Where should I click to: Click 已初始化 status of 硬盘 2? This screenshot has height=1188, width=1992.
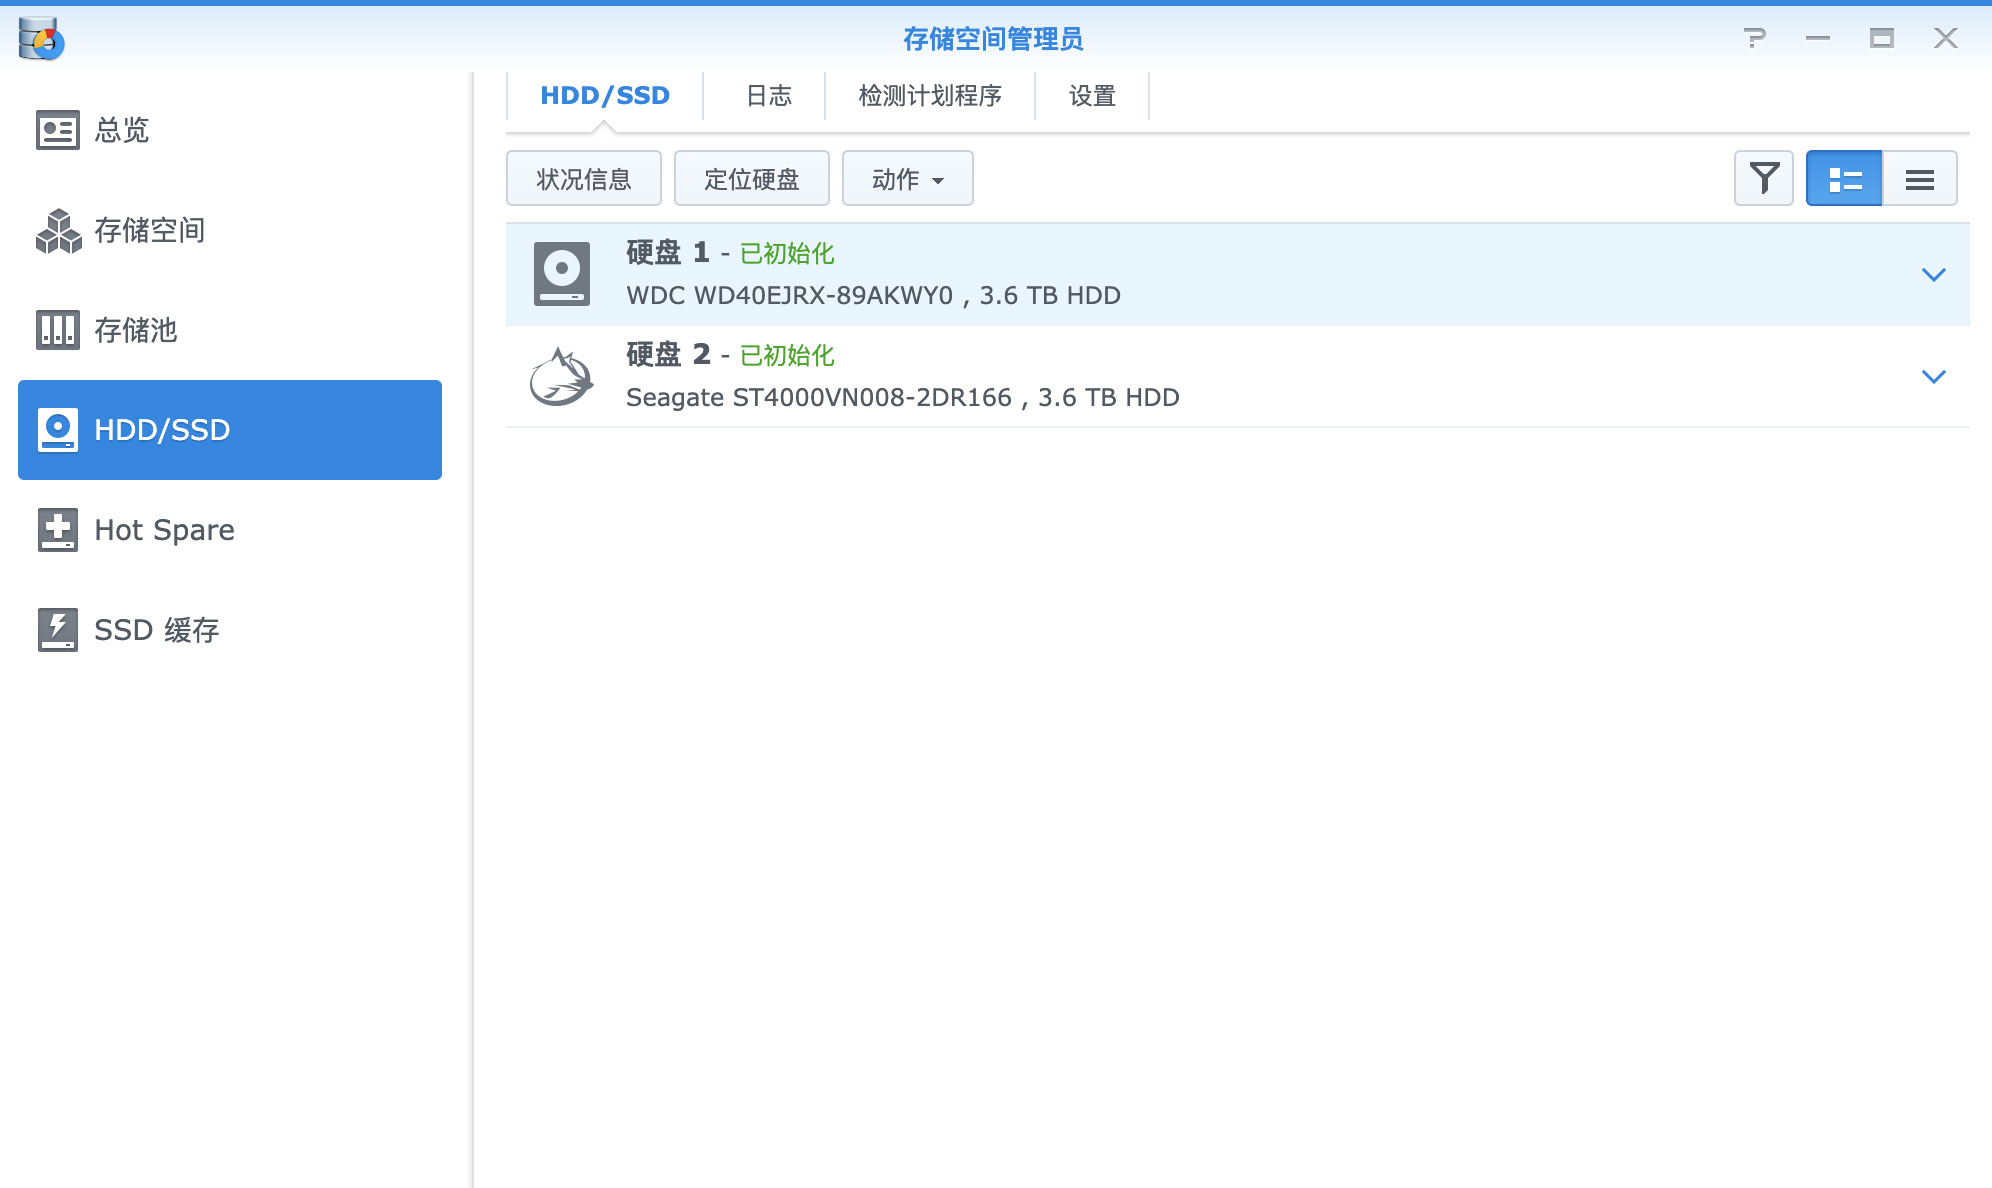786,355
